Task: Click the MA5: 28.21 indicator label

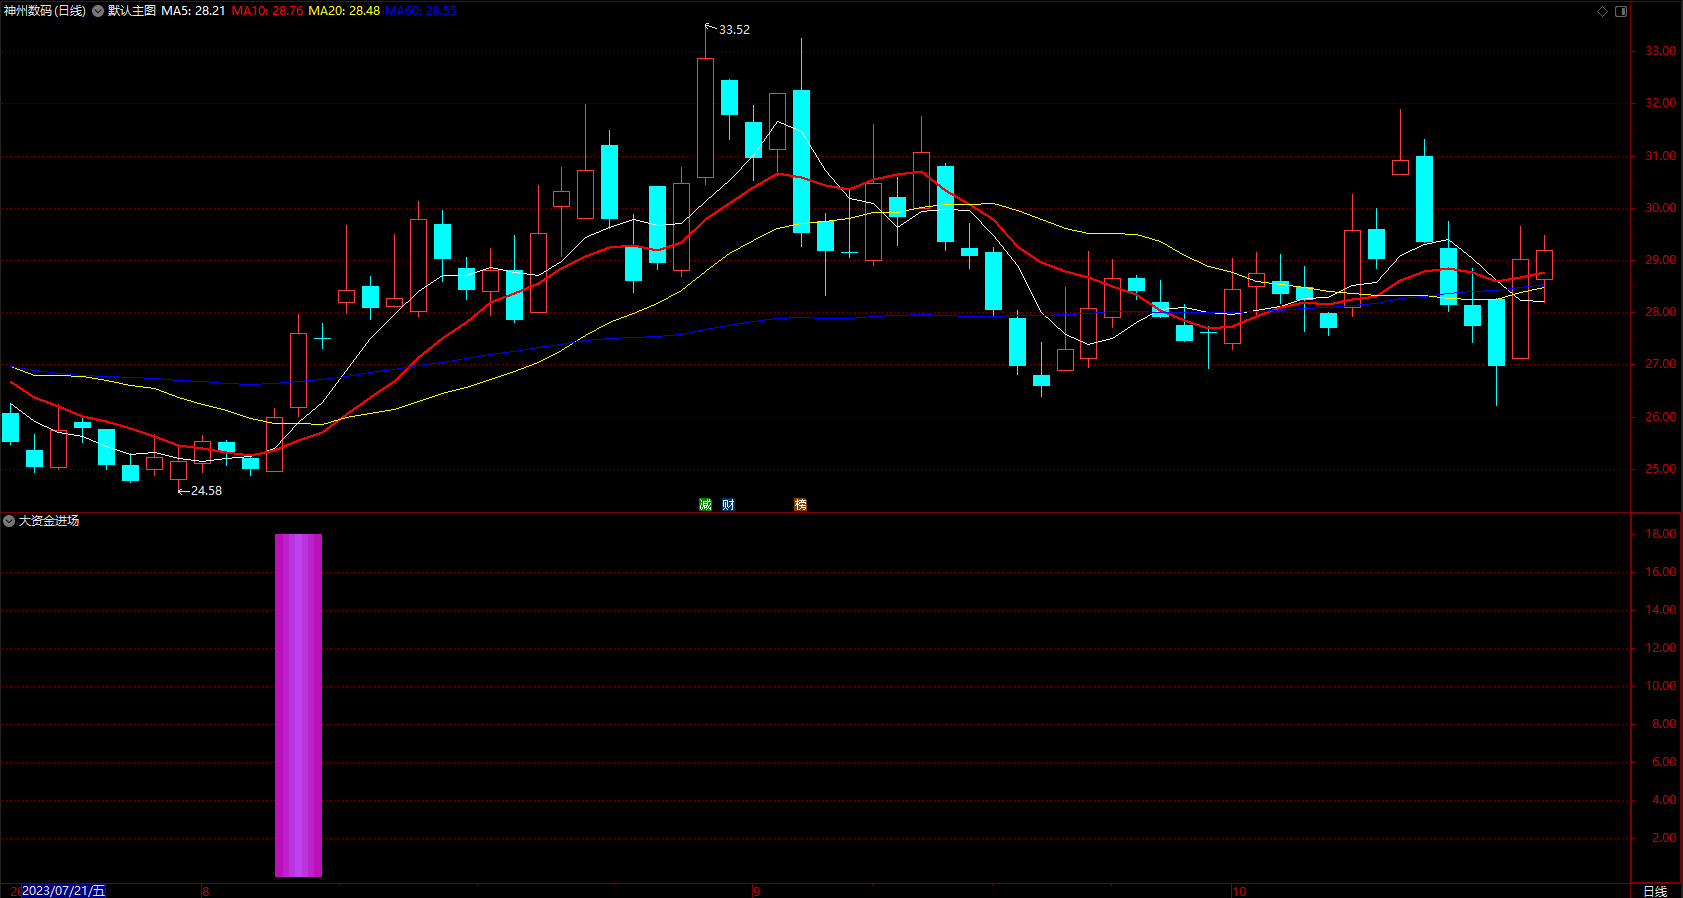Action: coord(193,11)
